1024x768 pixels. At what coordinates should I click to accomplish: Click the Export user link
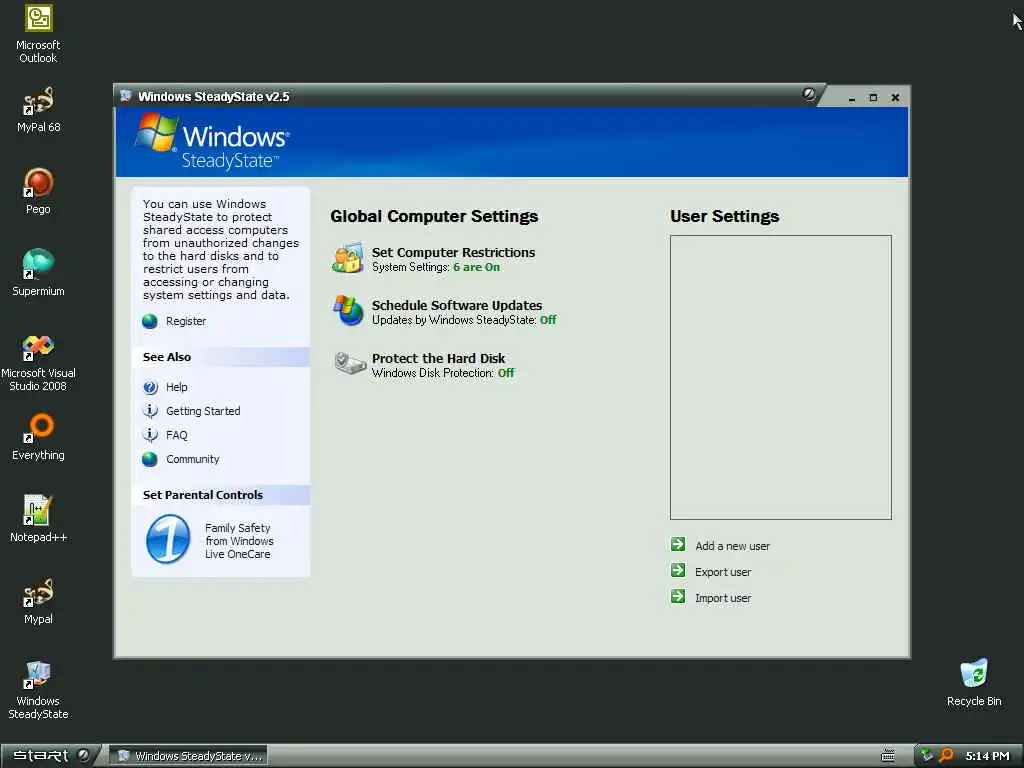(x=723, y=572)
